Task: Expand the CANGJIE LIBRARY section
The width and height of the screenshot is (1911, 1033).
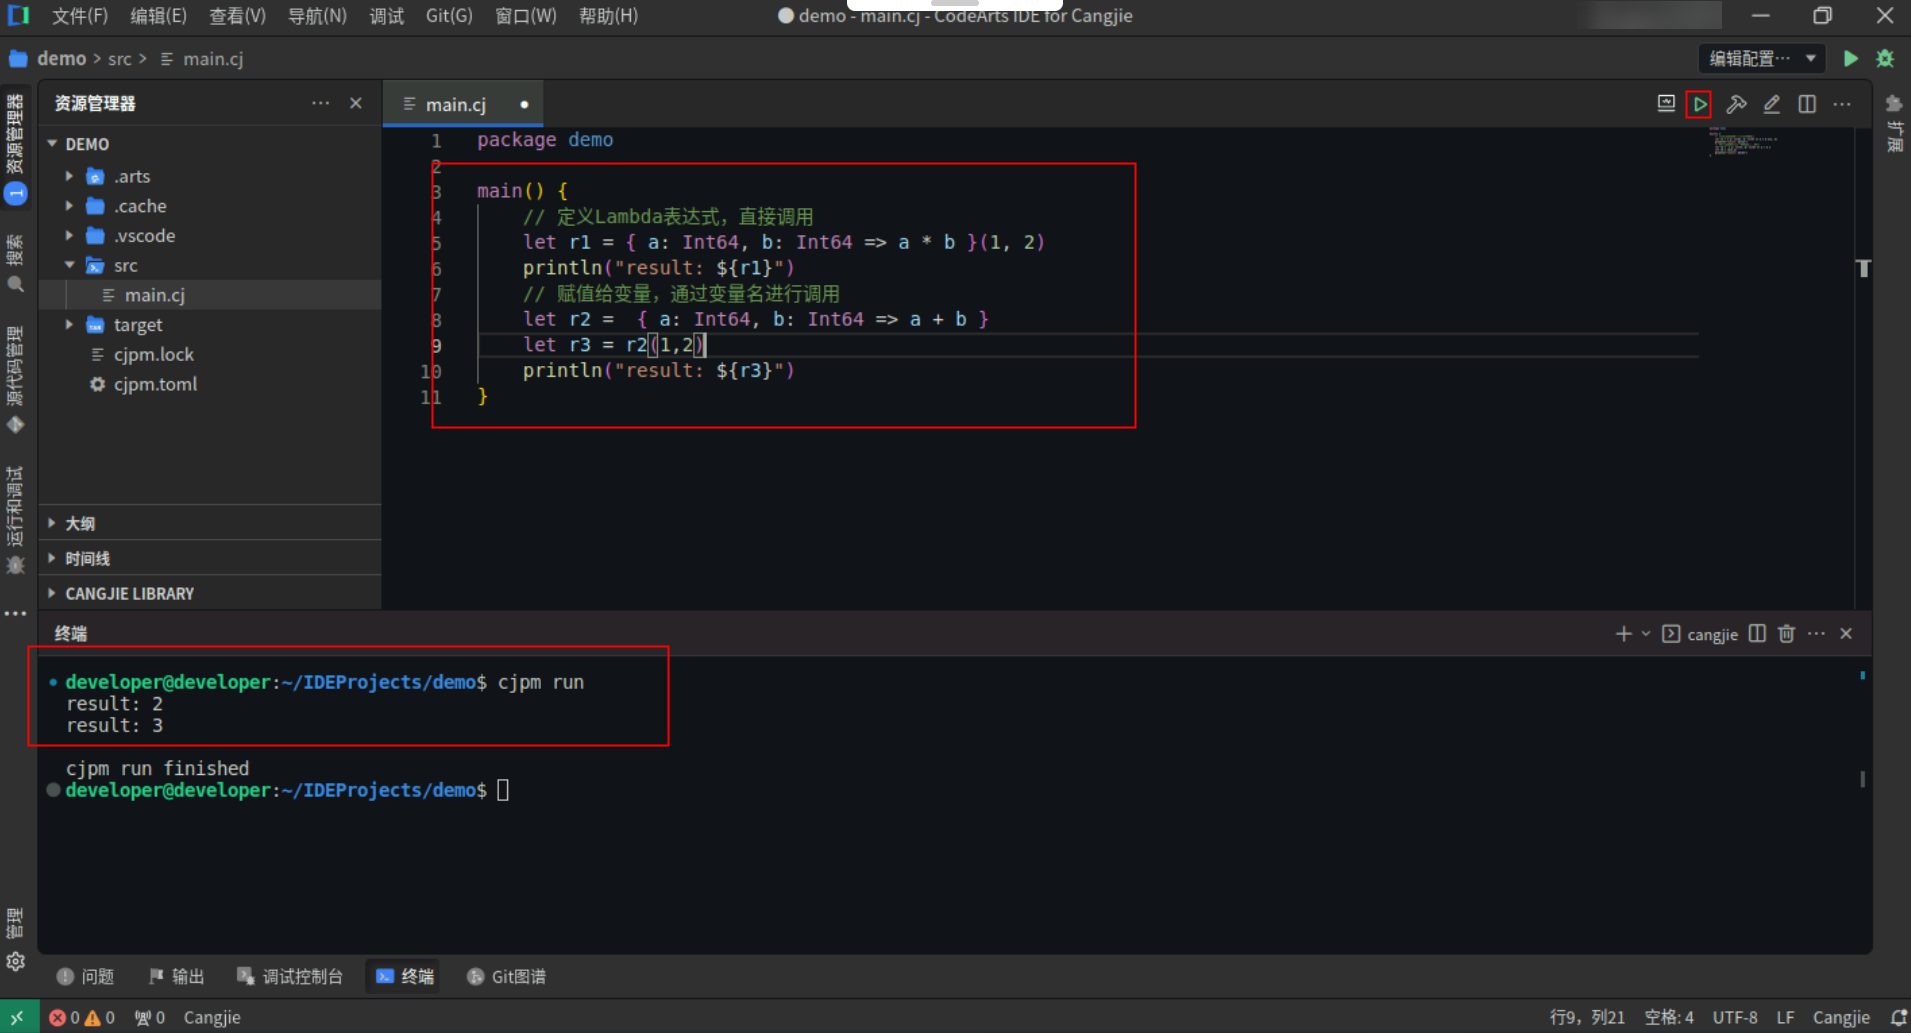Action: click(x=210, y=593)
